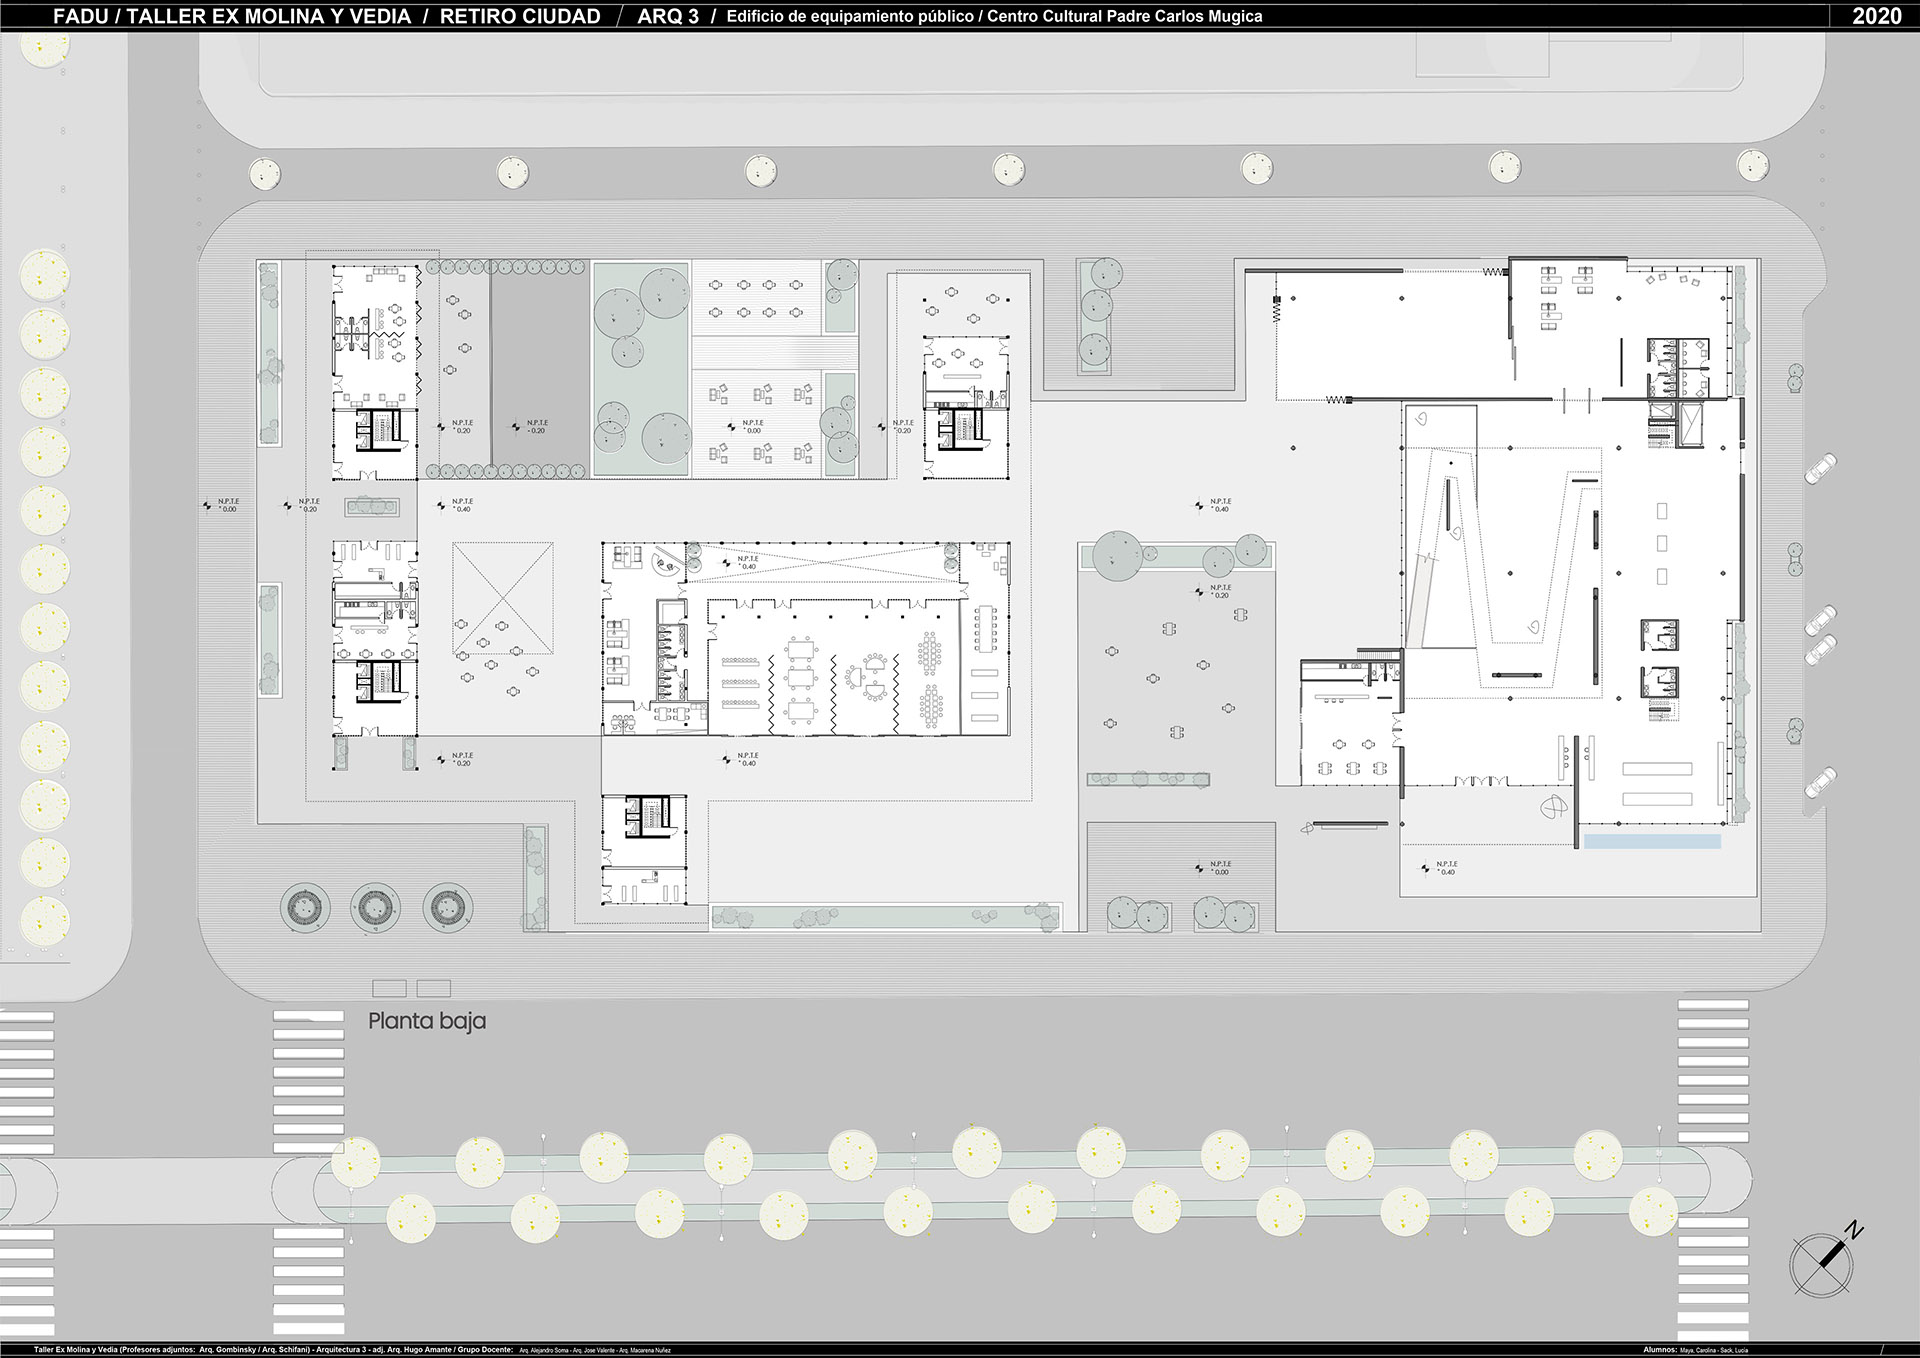Click the 'Taller Ex Molina y Vedia' footer text
This screenshot has height=1358, width=1920.
click(x=75, y=1350)
